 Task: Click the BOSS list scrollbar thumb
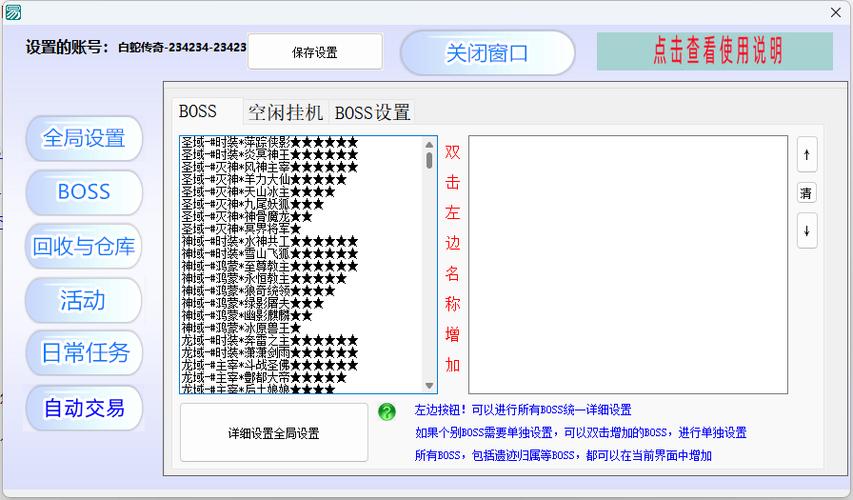429,160
